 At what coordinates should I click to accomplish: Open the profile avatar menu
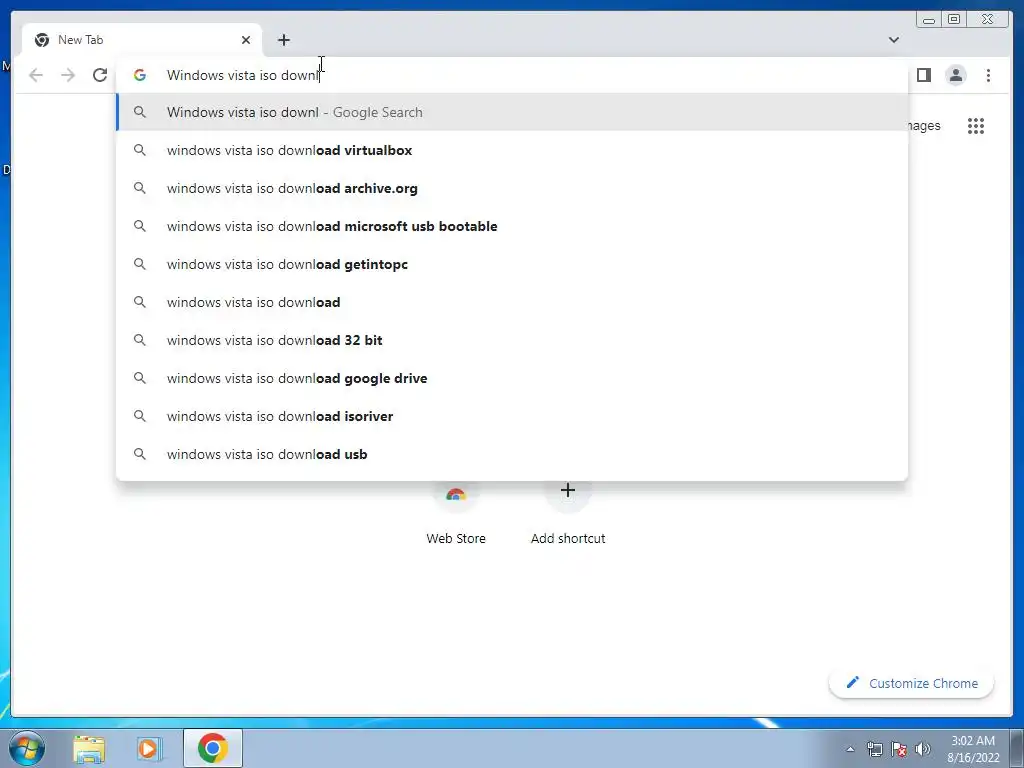(956, 75)
